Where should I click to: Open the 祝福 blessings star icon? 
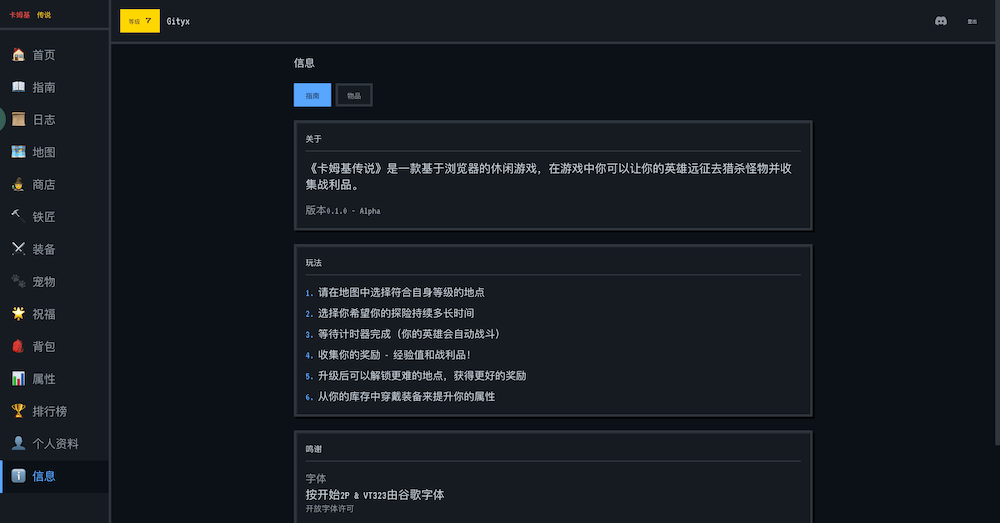click(x=18, y=314)
